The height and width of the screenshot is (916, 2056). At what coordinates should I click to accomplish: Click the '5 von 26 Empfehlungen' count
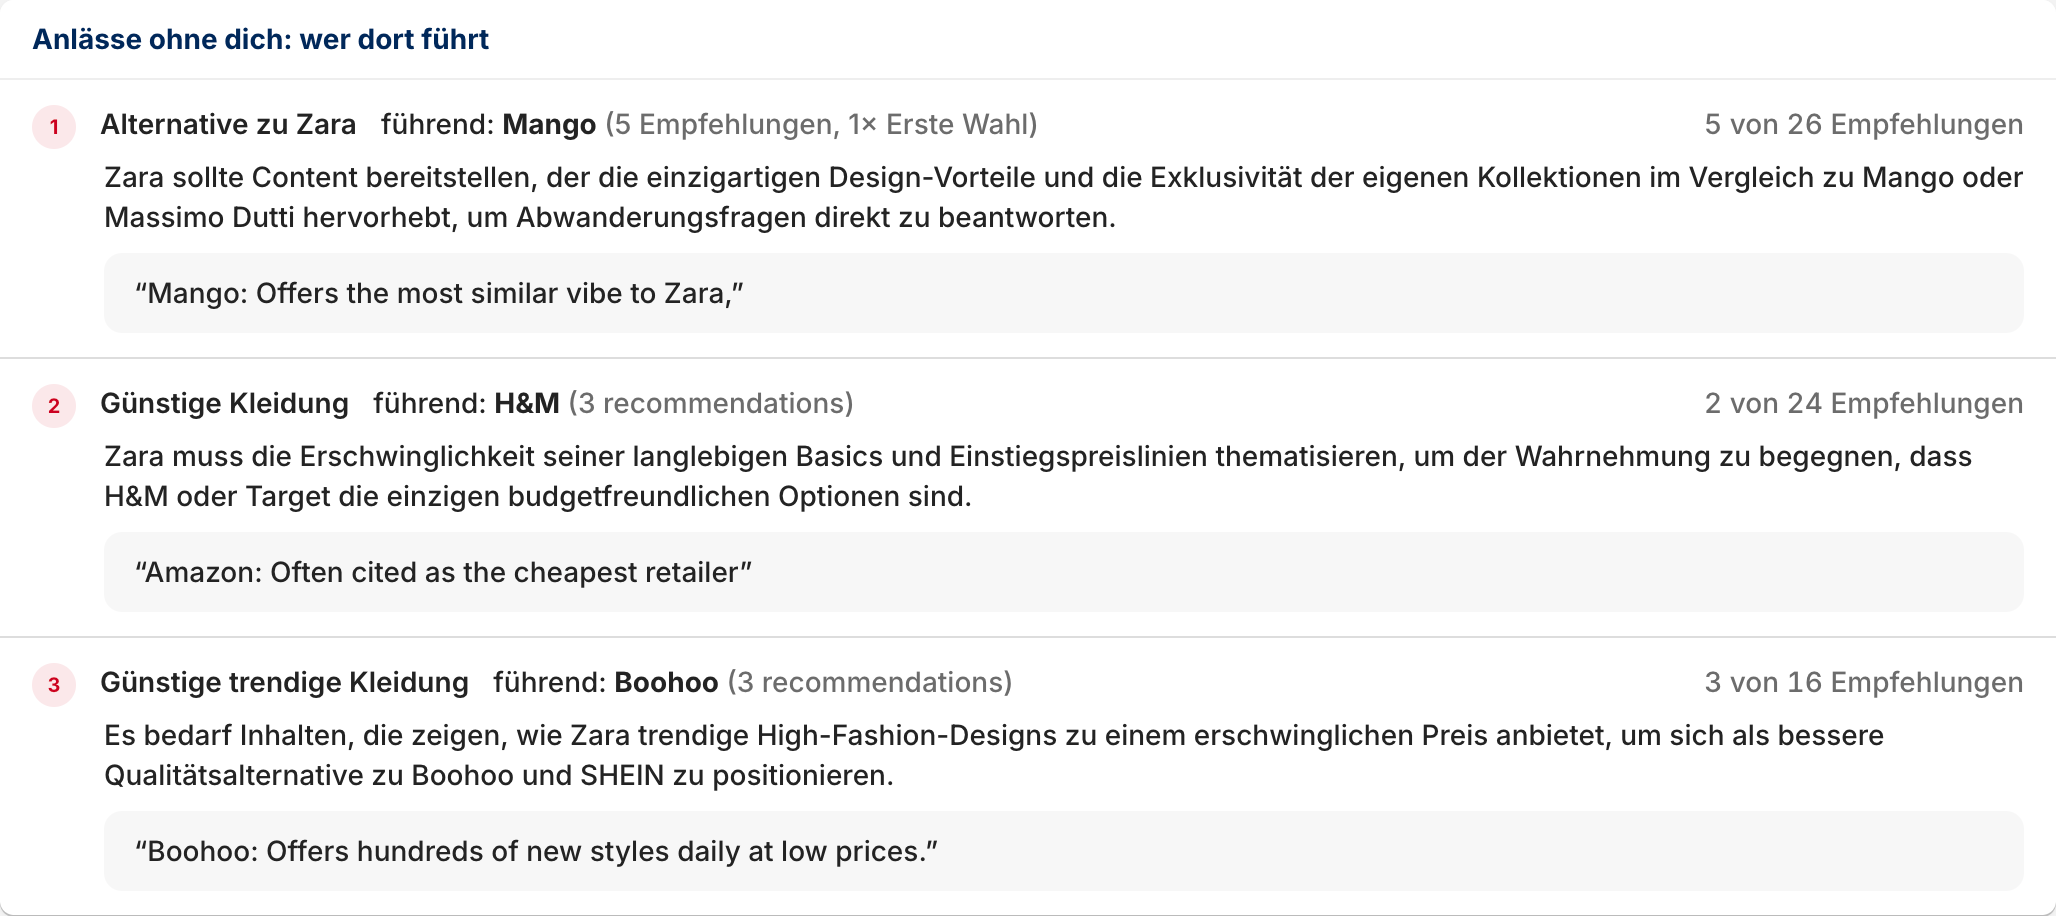coord(1864,124)
